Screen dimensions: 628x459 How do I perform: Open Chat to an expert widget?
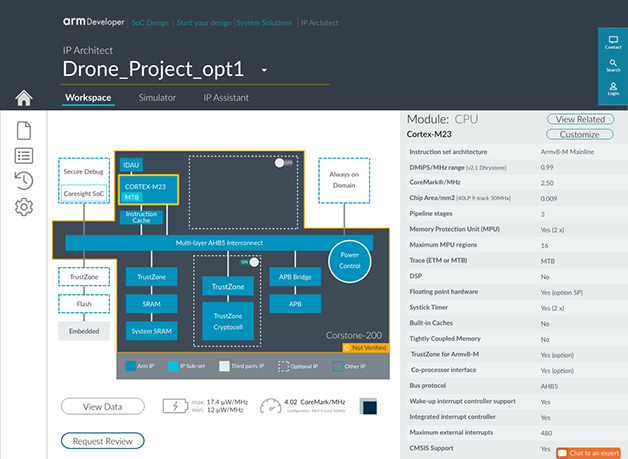(x=589, y=453)
